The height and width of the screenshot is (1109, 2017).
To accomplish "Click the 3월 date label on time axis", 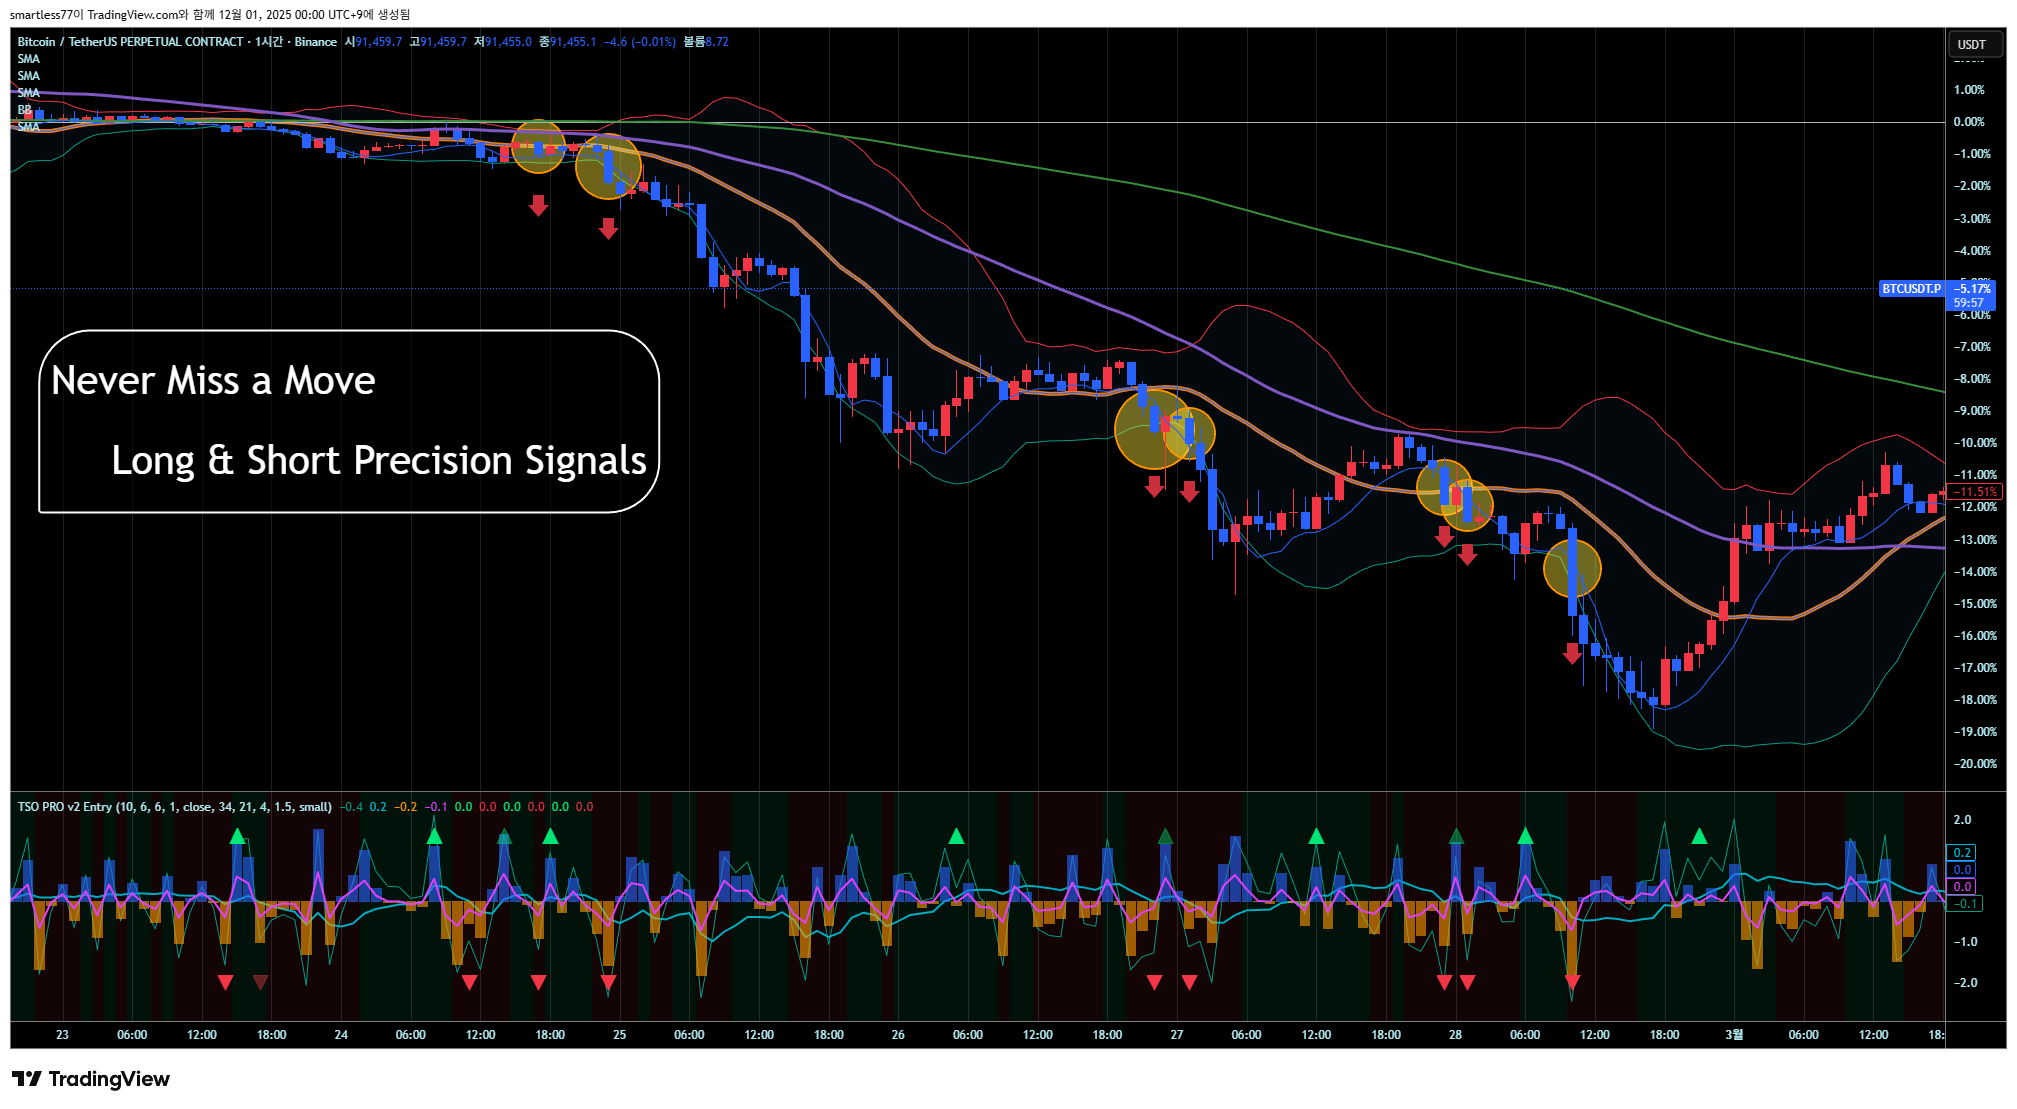I will pyautogui.click(x=1733, y=1035).
